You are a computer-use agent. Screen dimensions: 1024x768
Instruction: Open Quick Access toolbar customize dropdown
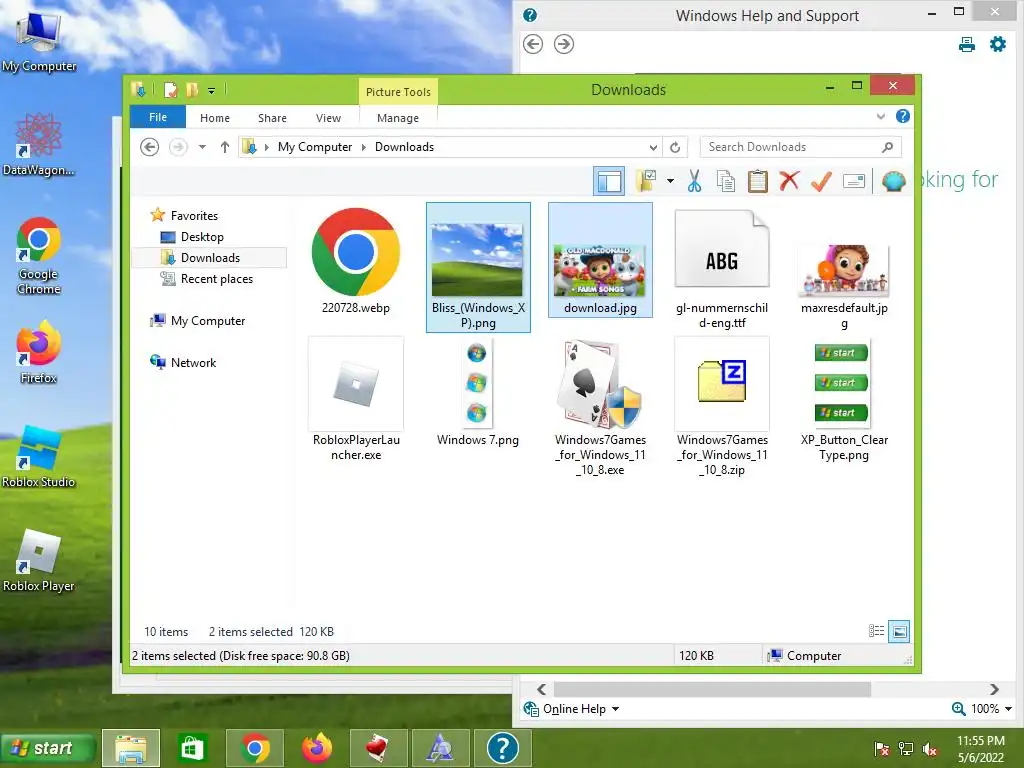212,91
